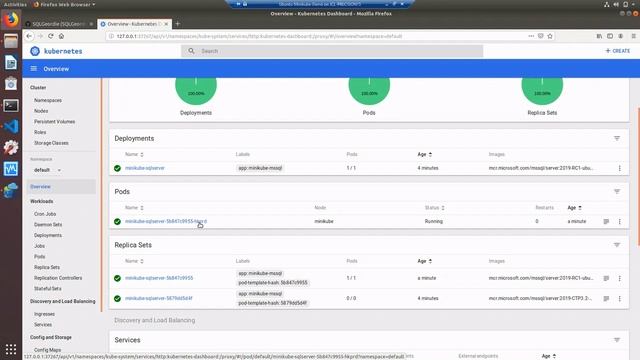
Task: Open replica set minikube-sqlserver-5879dd5d4f link
Action: point(158,298)
